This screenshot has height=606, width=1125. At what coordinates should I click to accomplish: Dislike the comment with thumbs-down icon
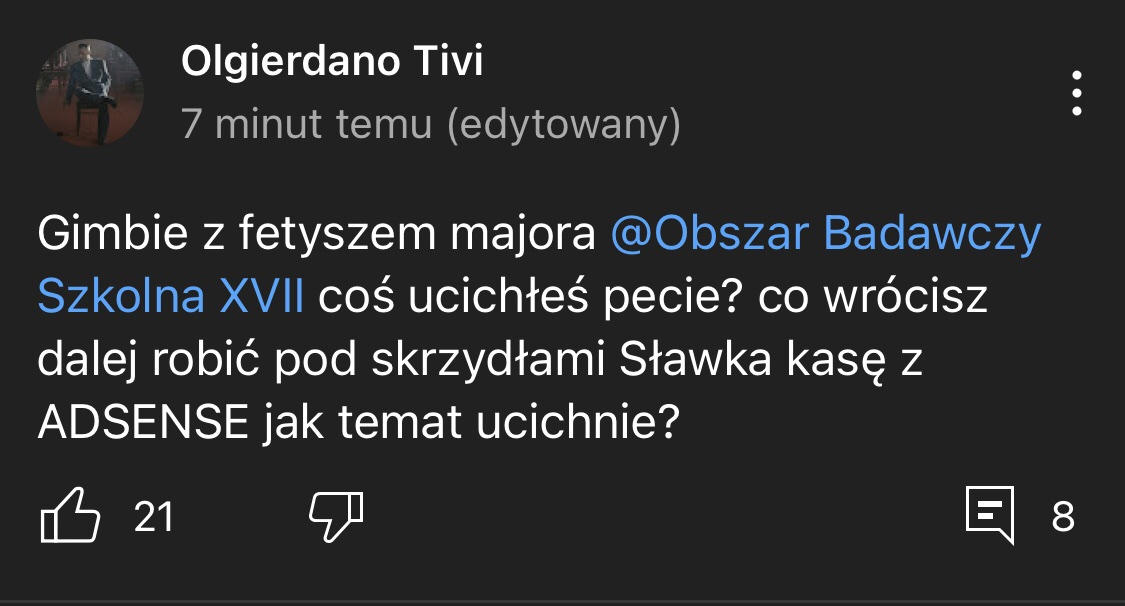pos(335,517)
